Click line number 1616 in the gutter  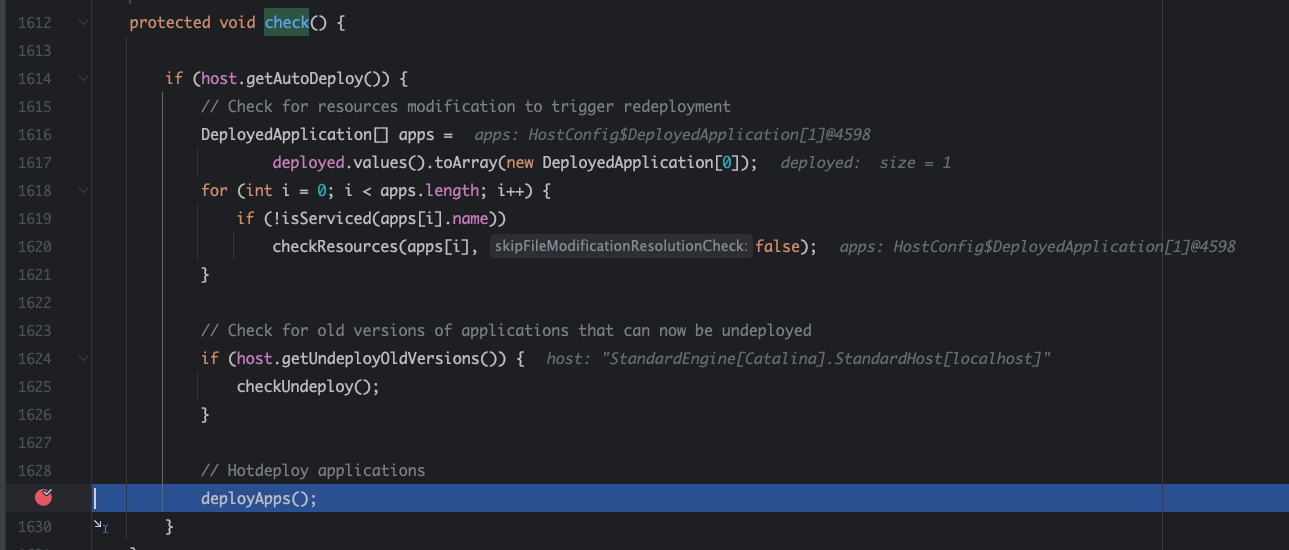(x=34, y=134)
